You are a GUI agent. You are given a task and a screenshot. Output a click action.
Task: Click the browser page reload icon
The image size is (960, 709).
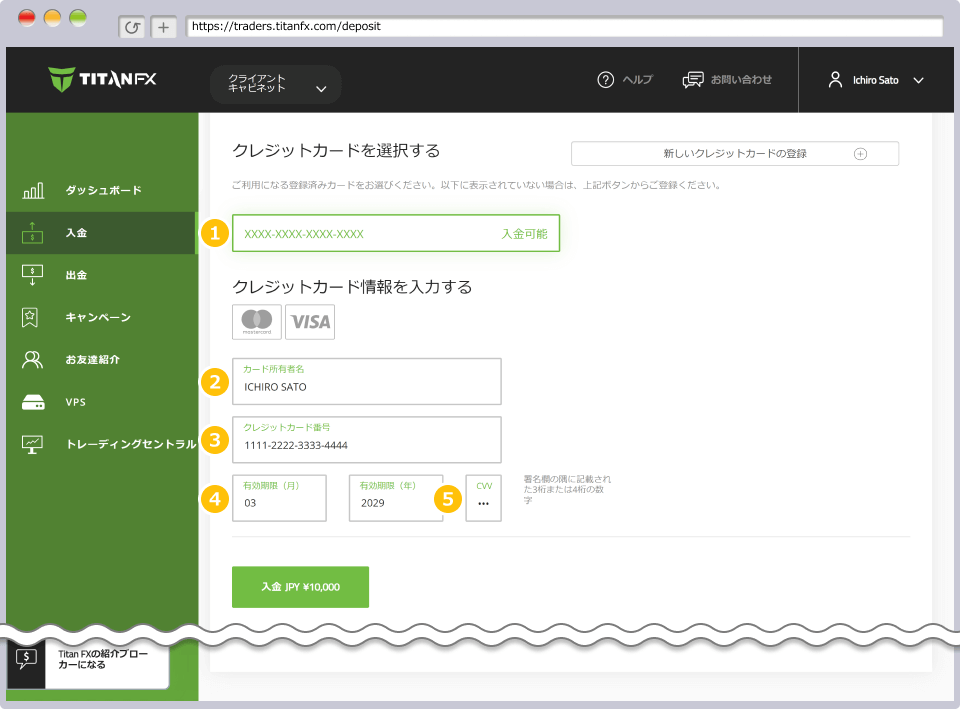(132, 27)
